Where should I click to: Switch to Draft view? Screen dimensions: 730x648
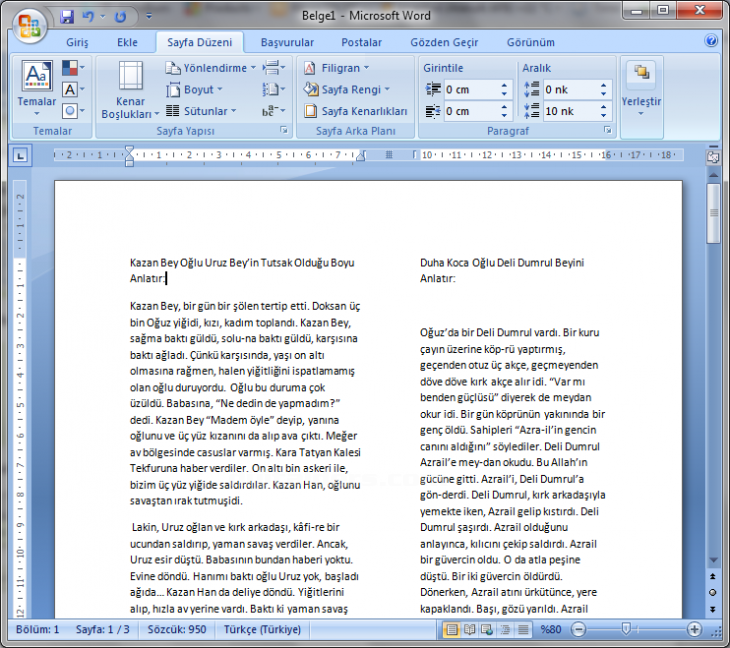click(x=523, y=630)
